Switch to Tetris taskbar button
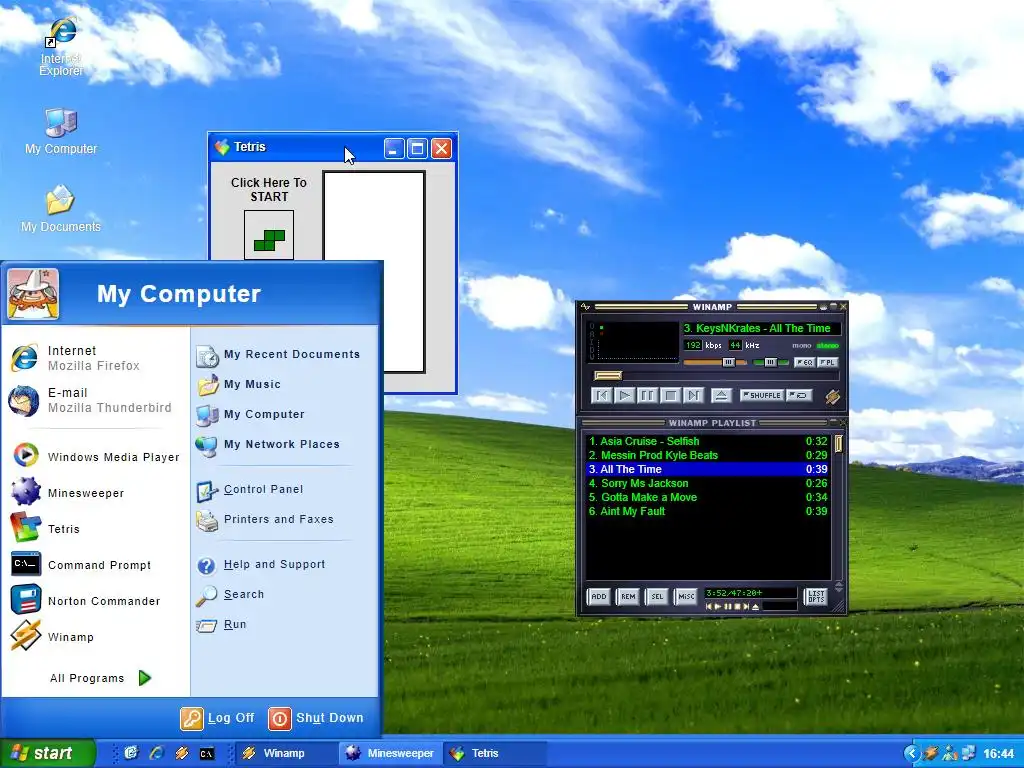Image resolution: width=1024 pixels, height=768 pixels. 495,753
